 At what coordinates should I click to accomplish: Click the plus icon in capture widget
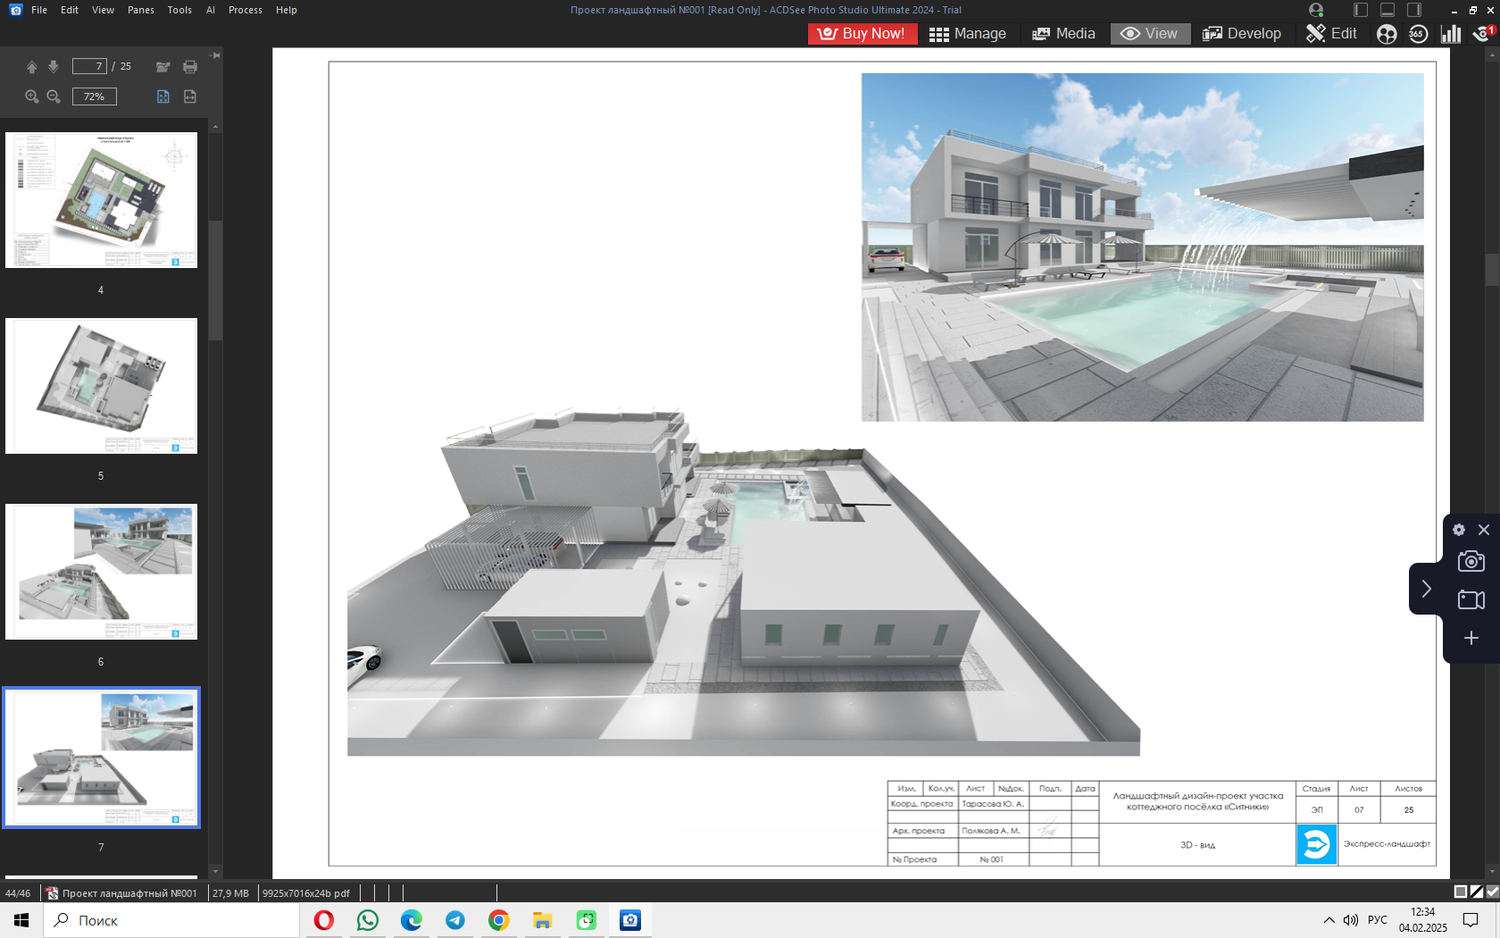click(1471, 638)
